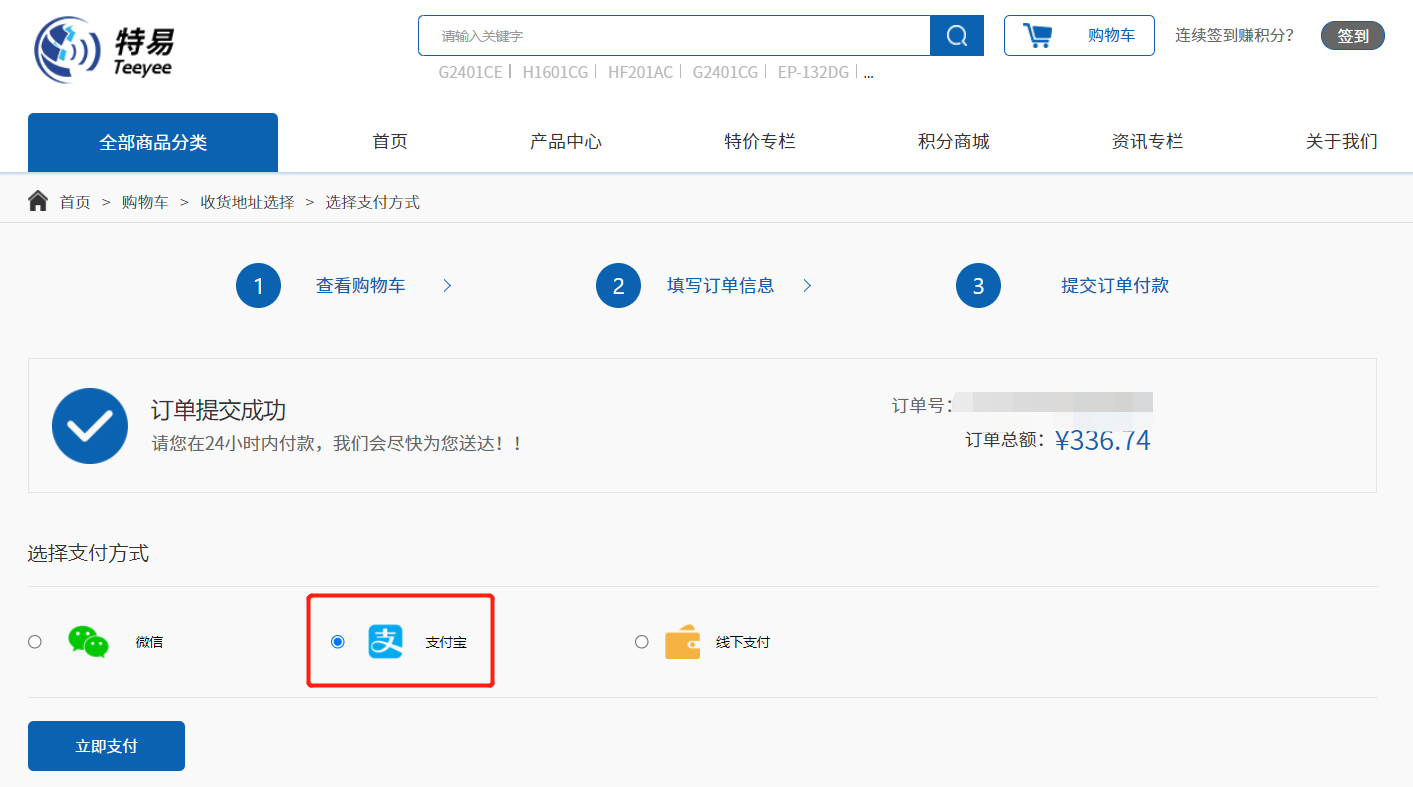Open the 积分商城 navigation tab
The height and width of the screenshot is (787, 1413).
pyautogui.click(x=953, y=142)
